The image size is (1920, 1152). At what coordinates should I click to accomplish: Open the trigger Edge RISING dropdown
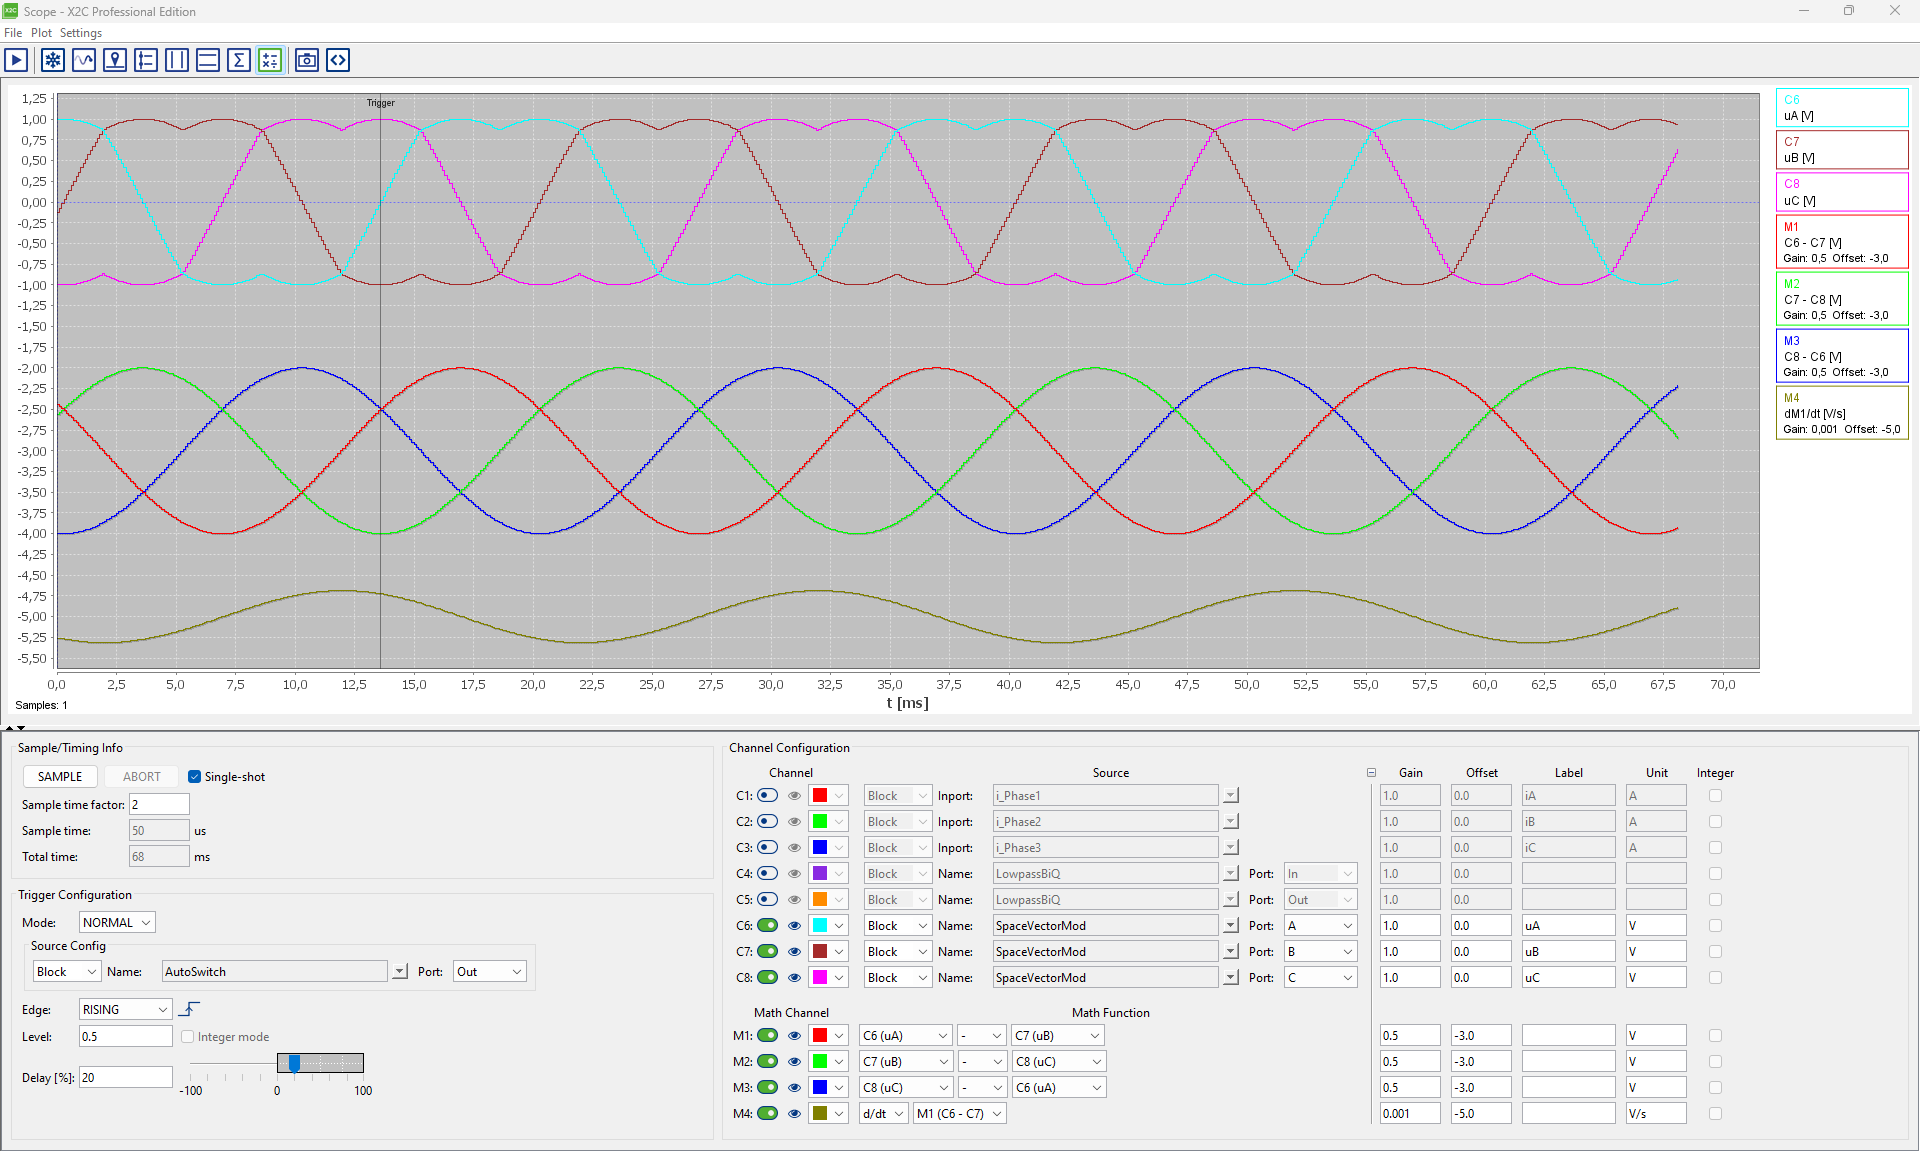pyautogui.click(x=125, y=1010)
